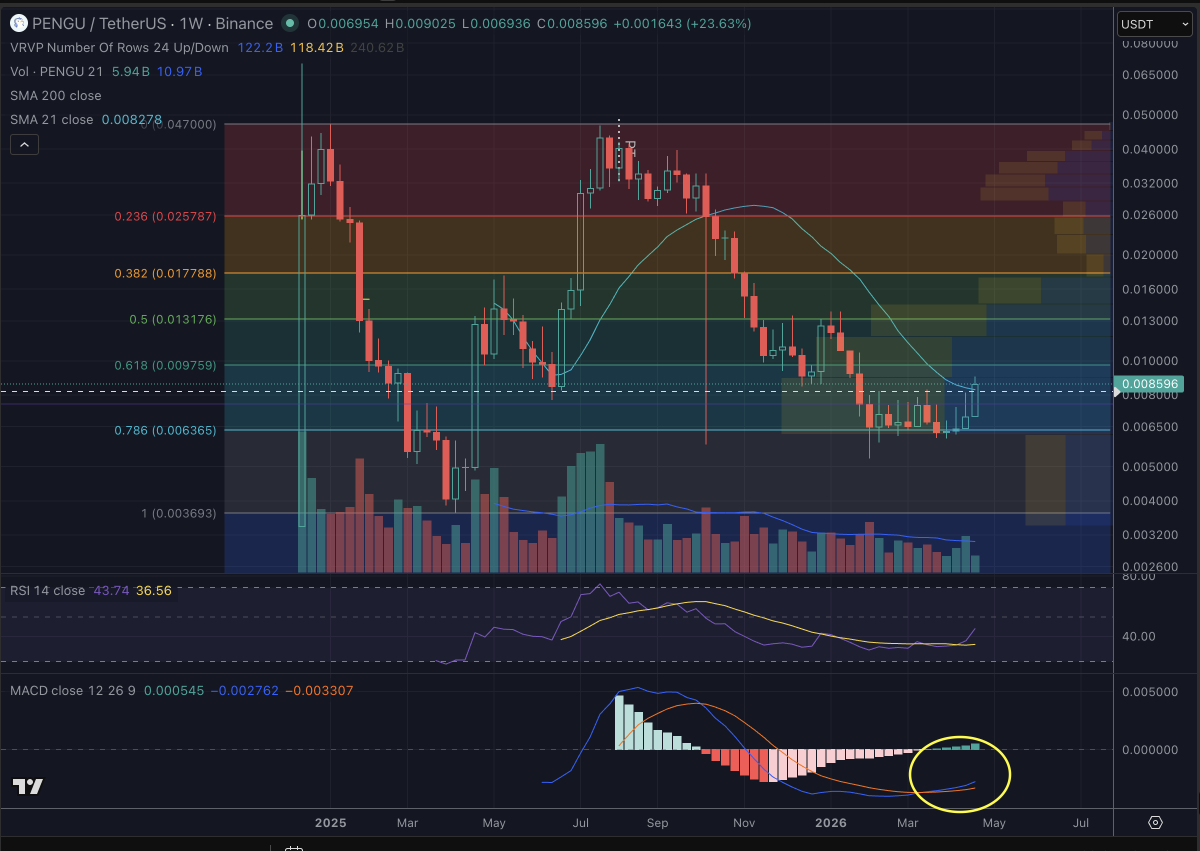
Task: Click the open value O0.006954
Action: pyautogui.click(x=344, y=23)
